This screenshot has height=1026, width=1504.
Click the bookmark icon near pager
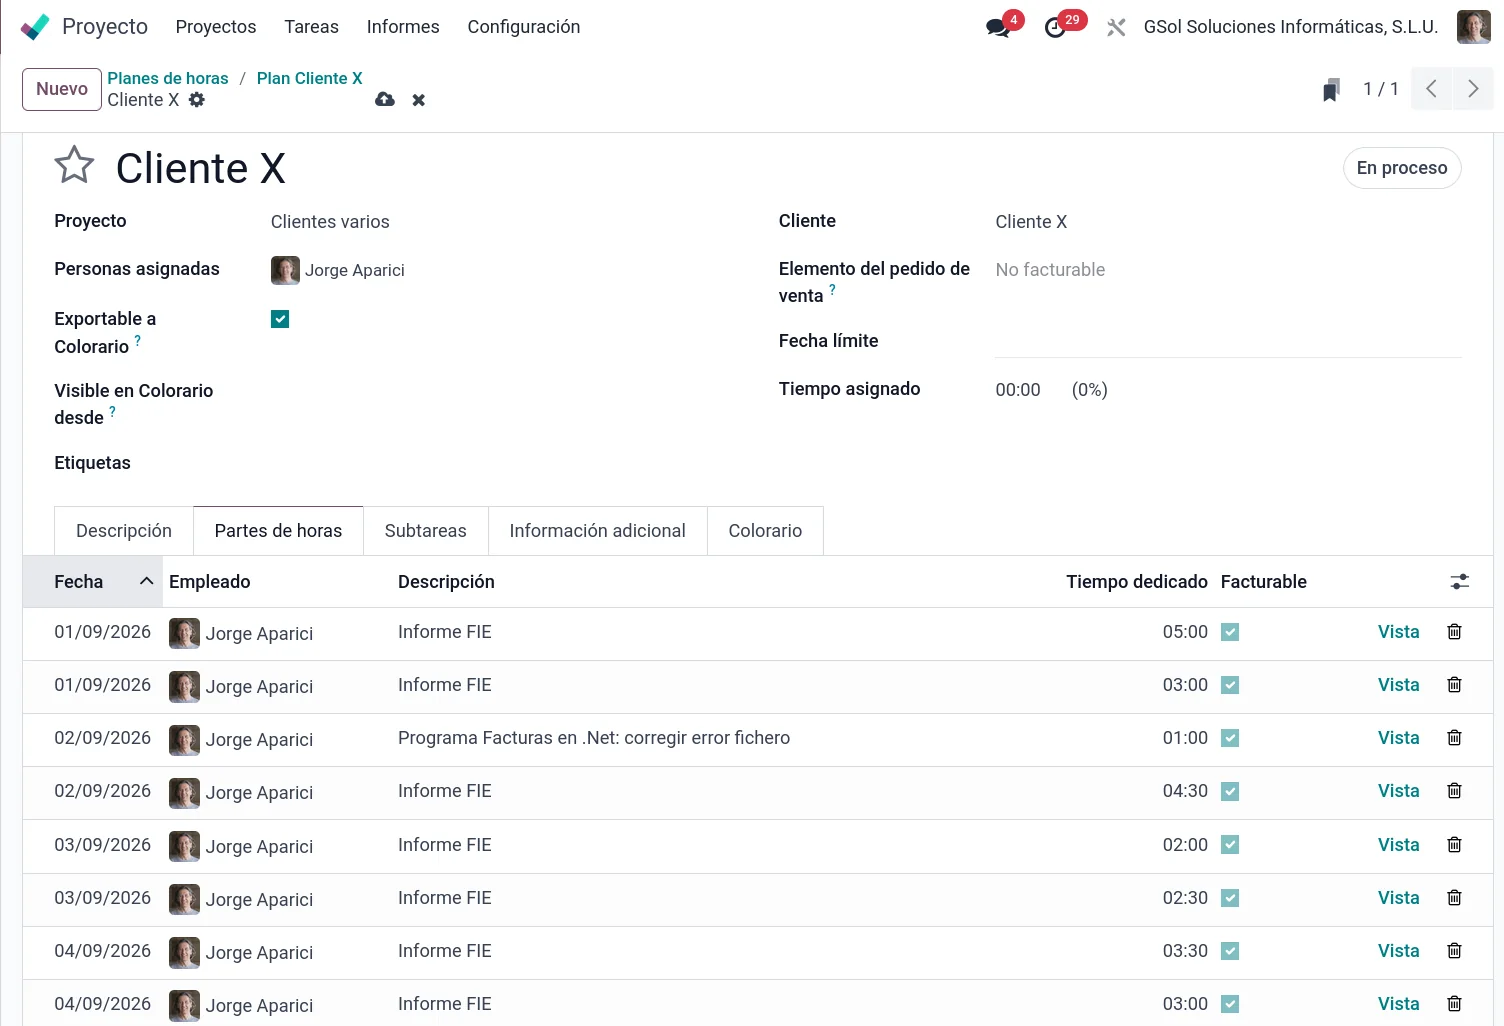click(x=1331, y=90)
